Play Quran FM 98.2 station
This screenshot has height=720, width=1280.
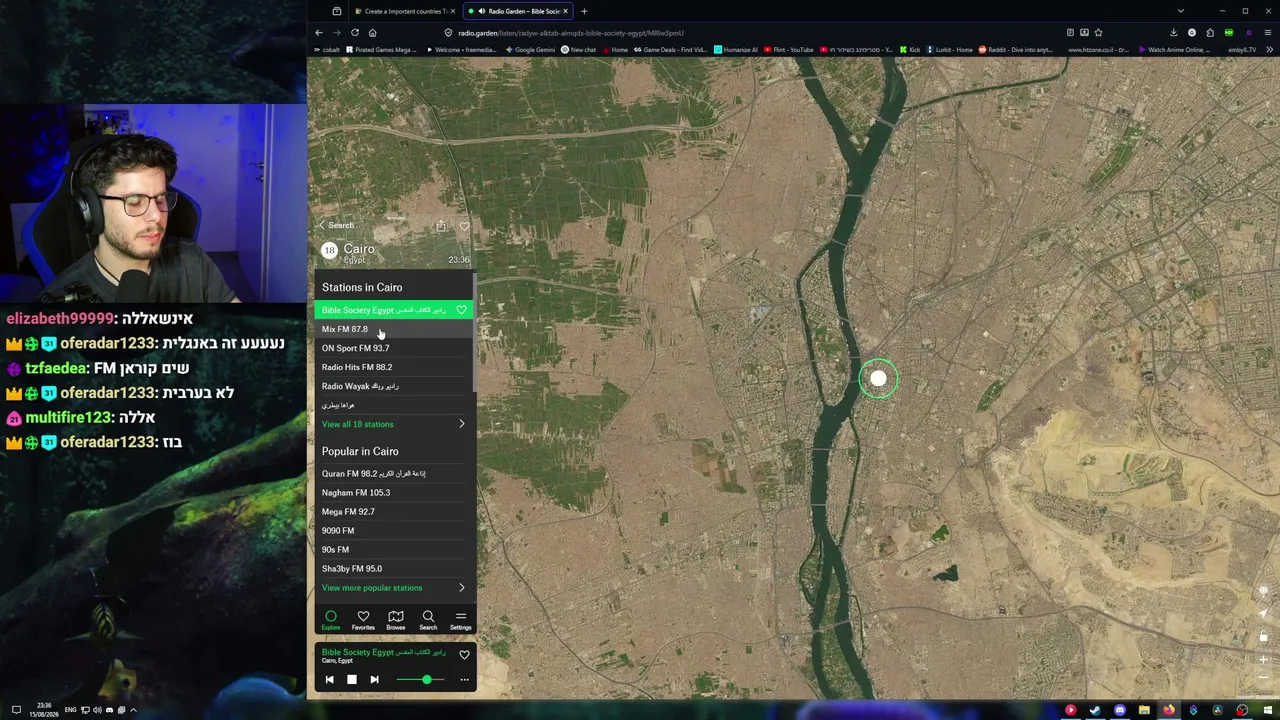click(394, 474)
